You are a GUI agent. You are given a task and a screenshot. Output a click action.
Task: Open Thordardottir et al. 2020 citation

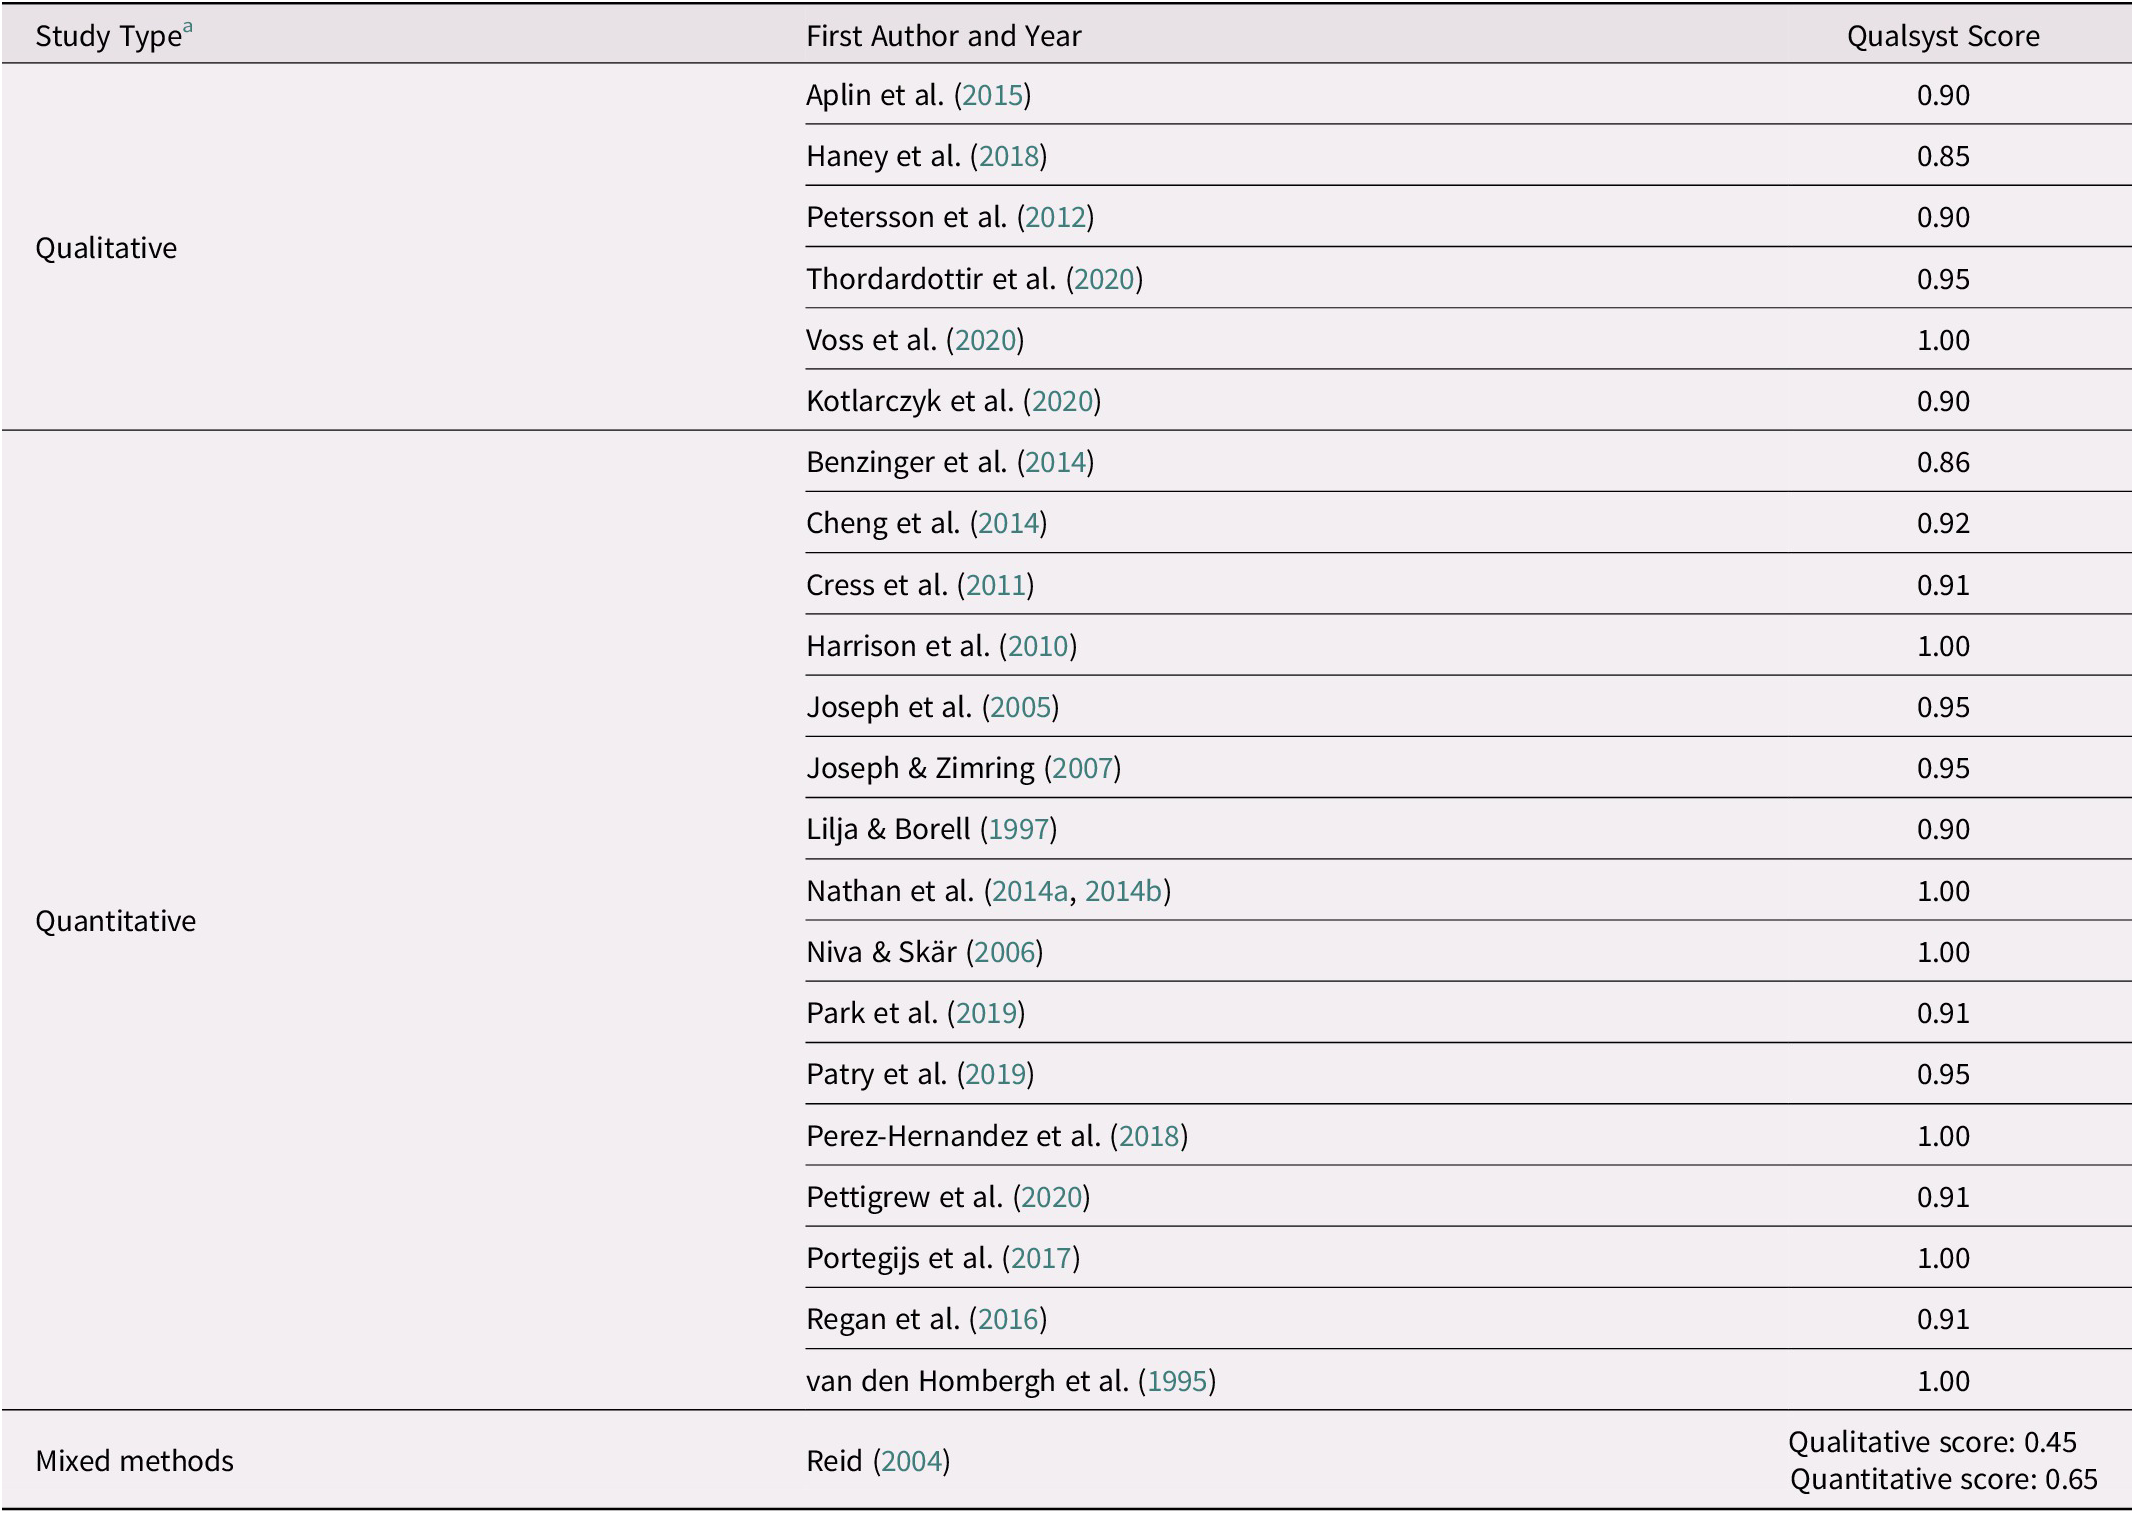[1104, 279]
